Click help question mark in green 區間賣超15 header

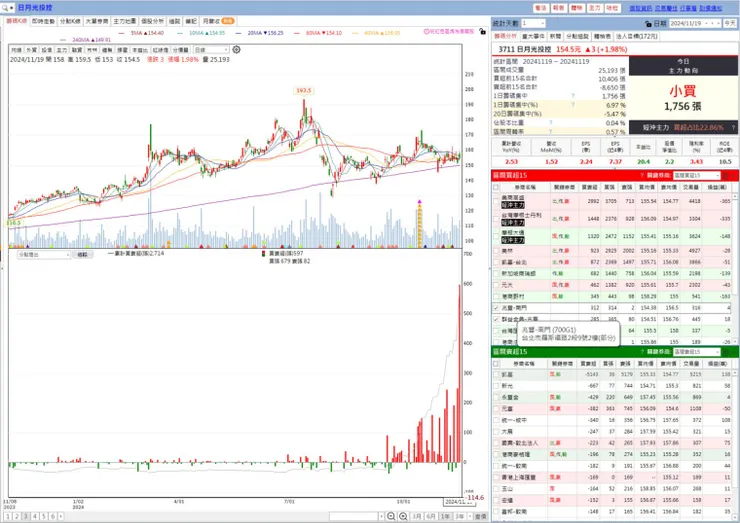[x=642, y=352]
